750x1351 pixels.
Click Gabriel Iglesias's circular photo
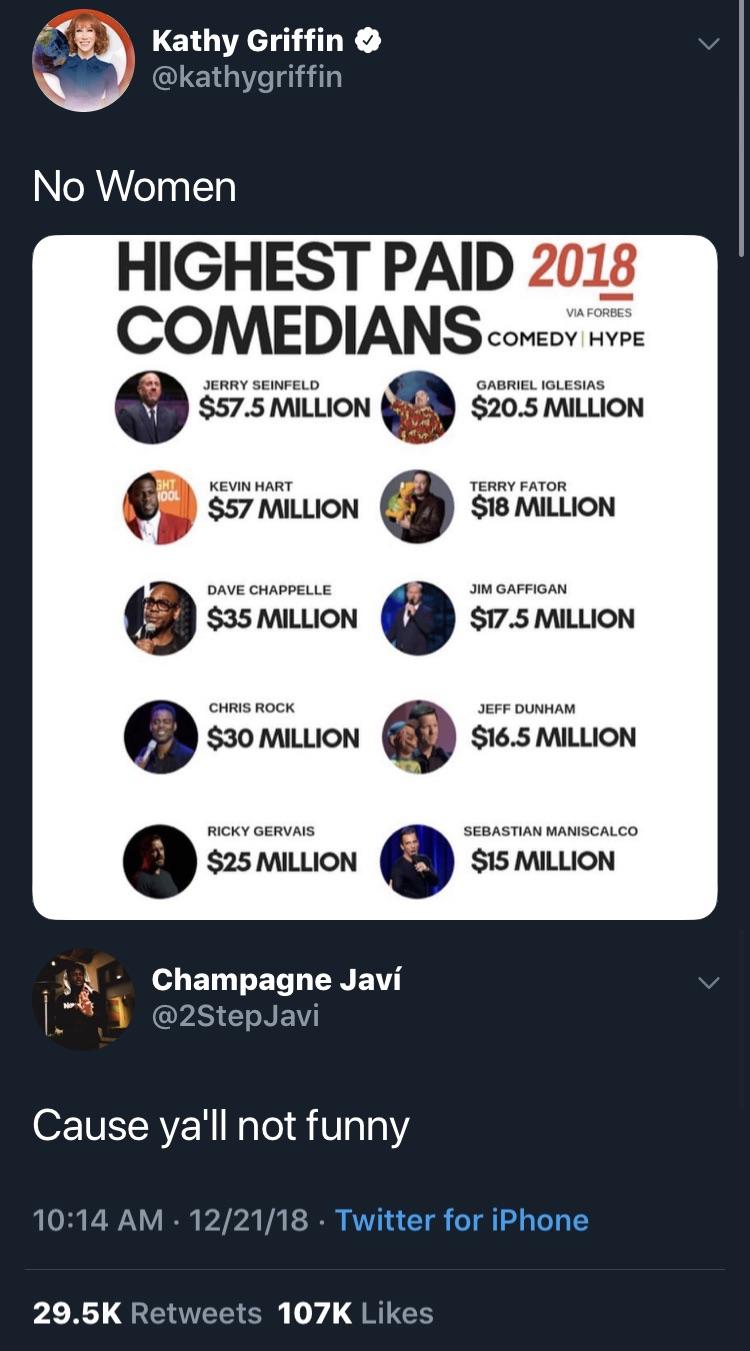coord(419,407)
